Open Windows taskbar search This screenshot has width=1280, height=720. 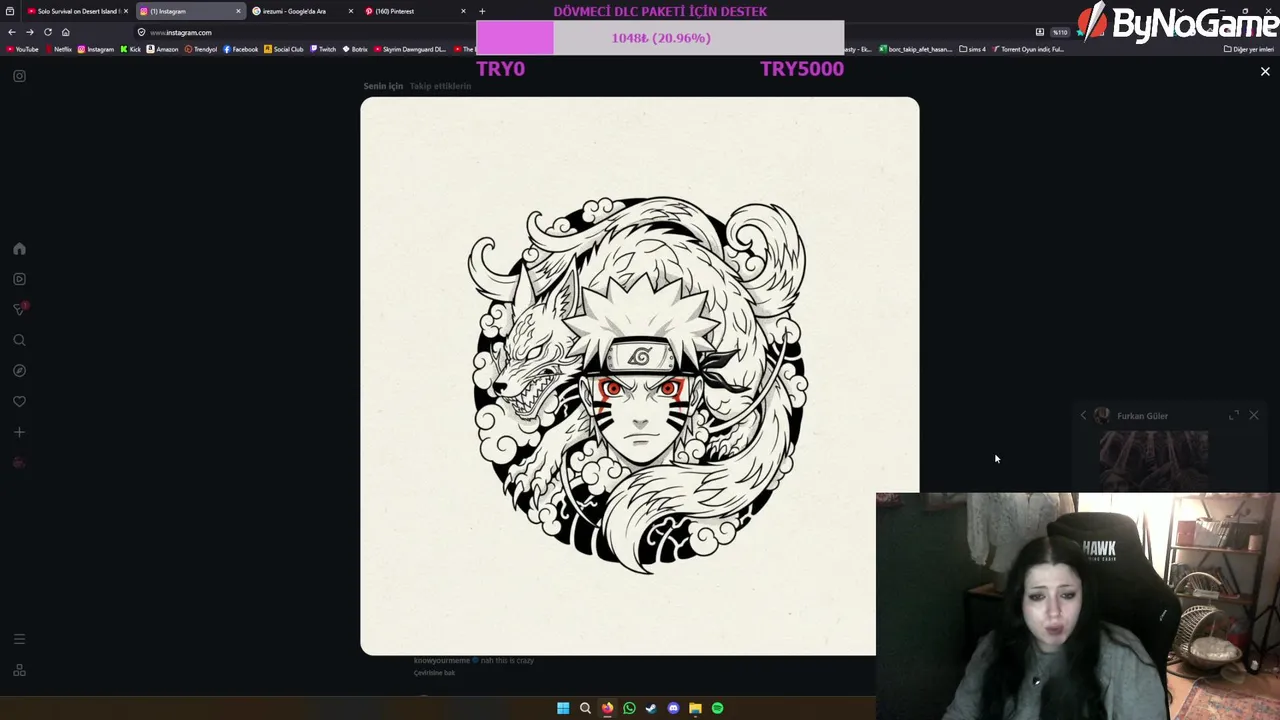(x=585, y=708)
